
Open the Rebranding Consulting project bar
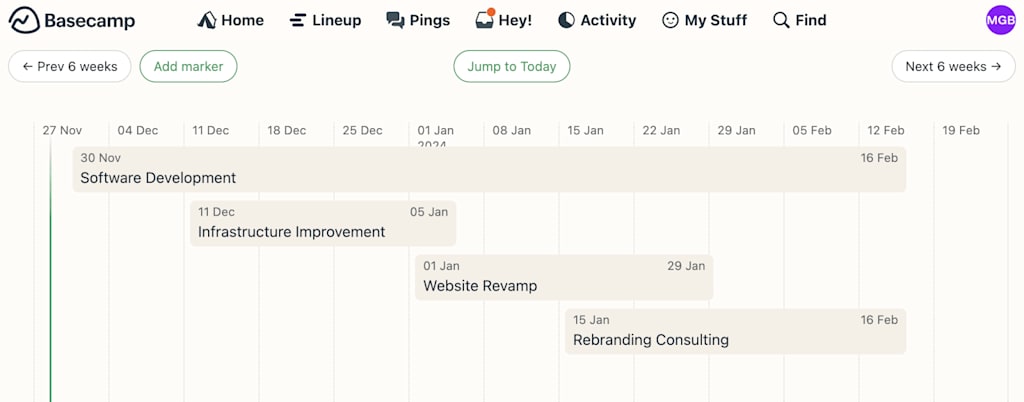click(x=735, y=332)
